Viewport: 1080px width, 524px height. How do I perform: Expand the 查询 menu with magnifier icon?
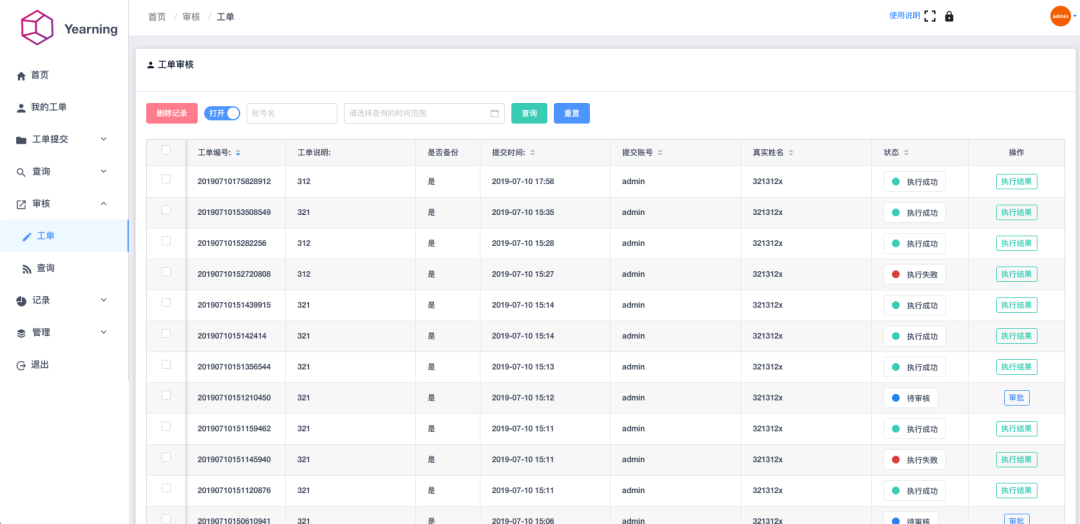pos(64,171)
